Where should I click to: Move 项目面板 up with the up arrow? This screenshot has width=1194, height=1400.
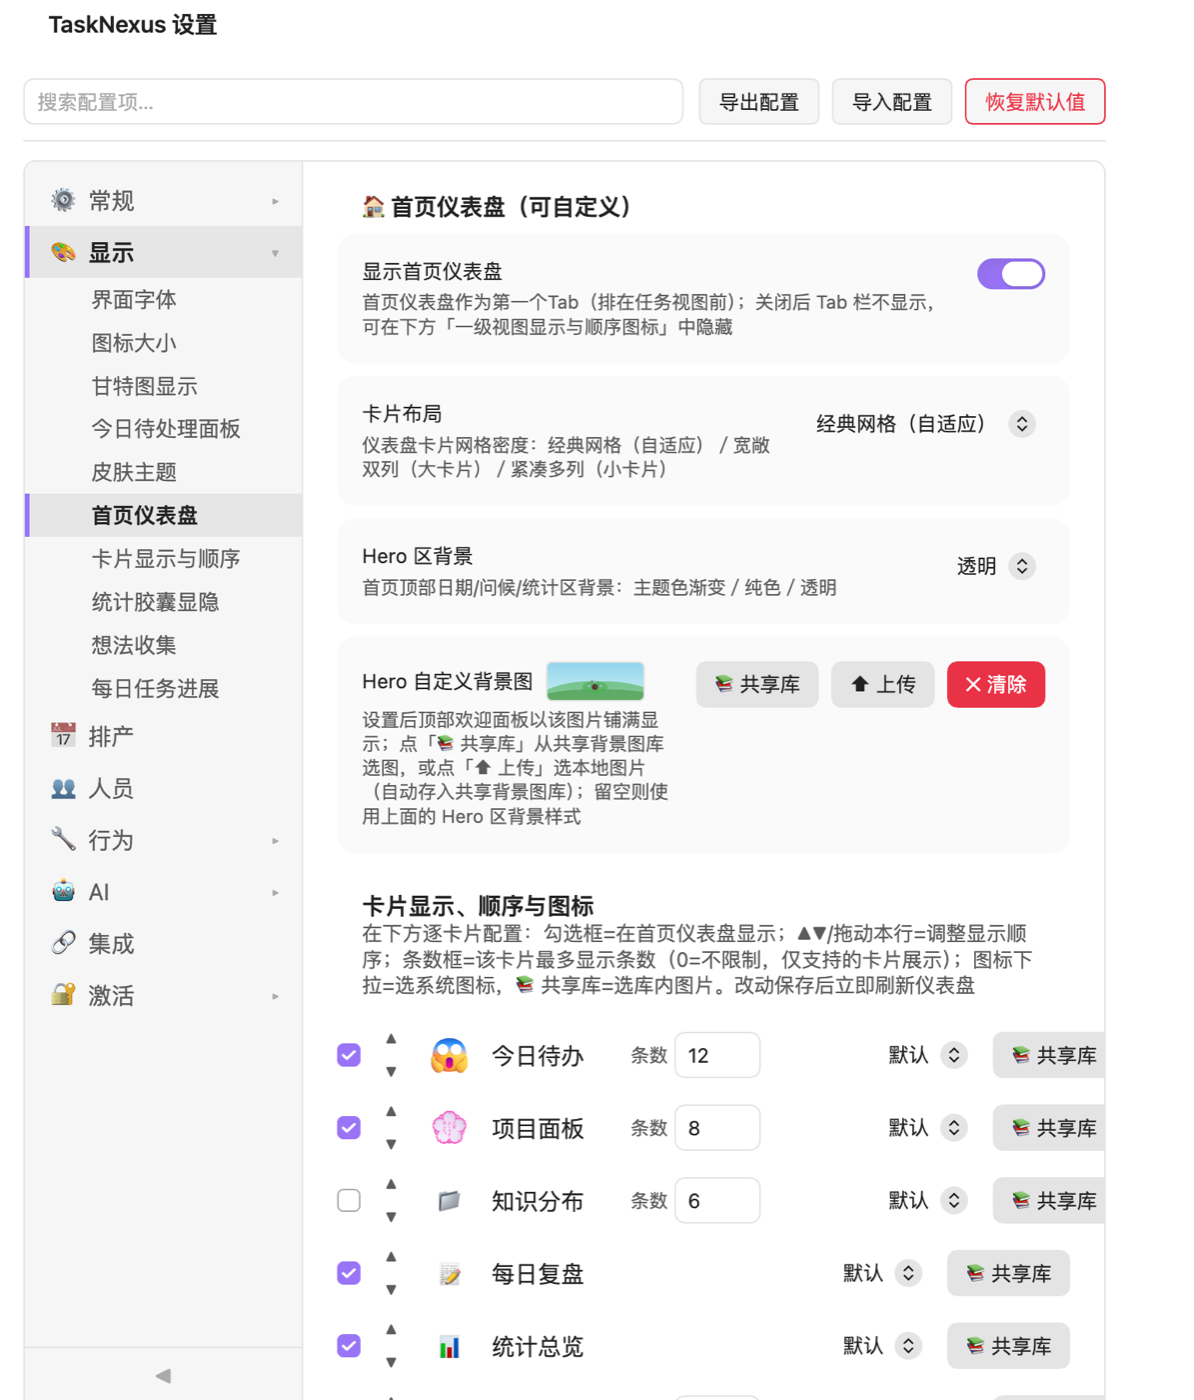pos(391,1111)
